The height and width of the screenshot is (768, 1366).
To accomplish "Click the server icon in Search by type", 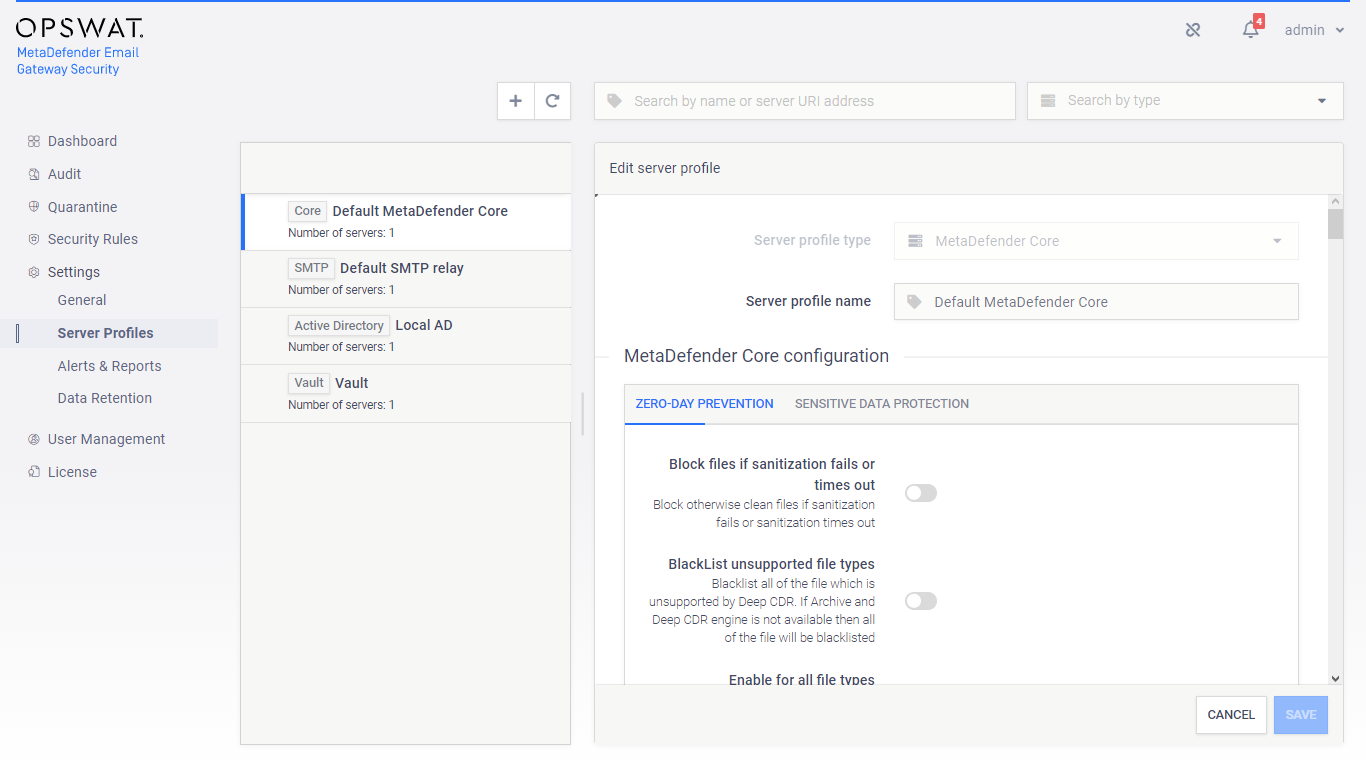I will pyautogui.click(x=1048, y=101).
